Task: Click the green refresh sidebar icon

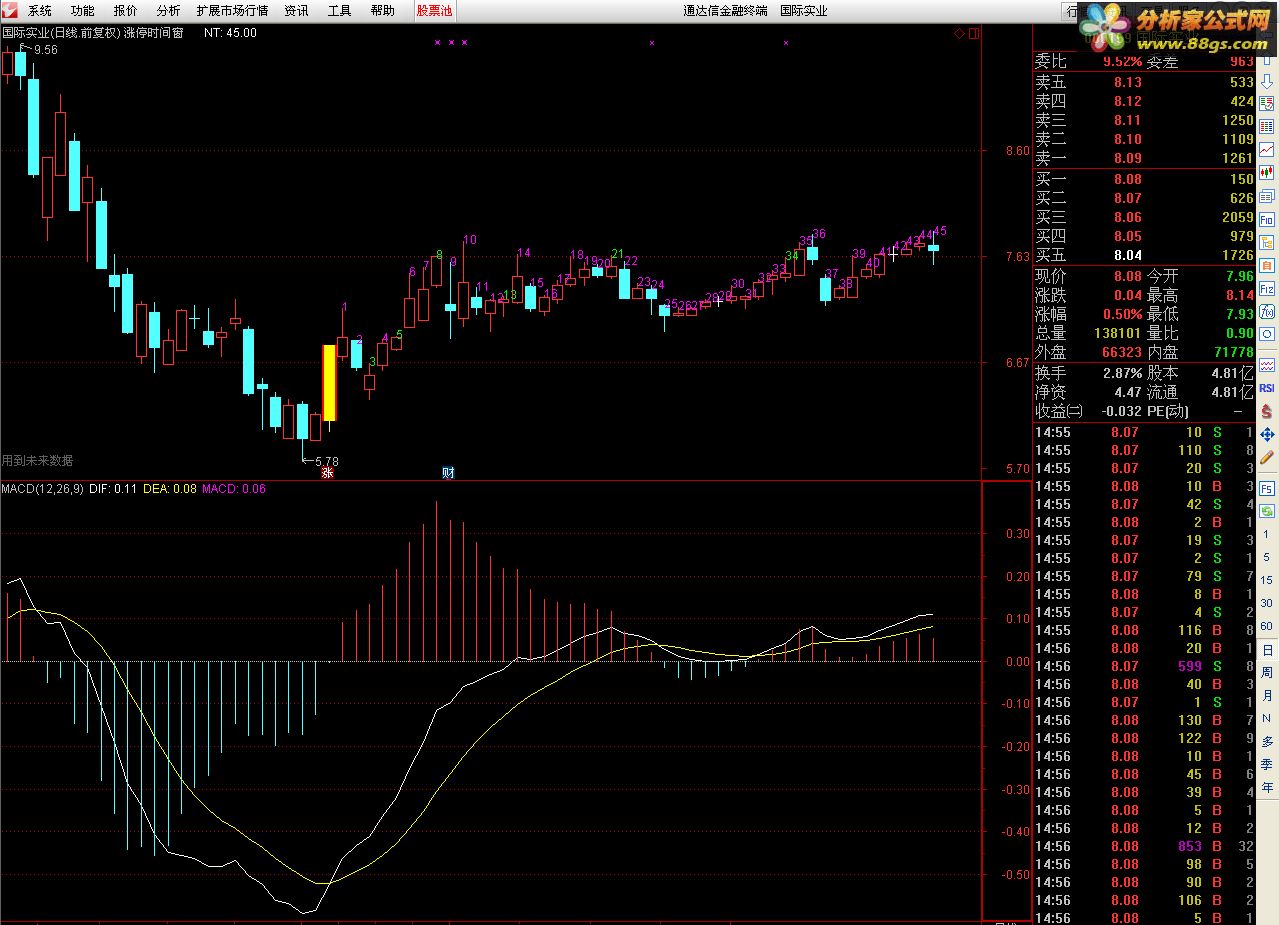Action: pyautogui.click(x=1267, y=511)
